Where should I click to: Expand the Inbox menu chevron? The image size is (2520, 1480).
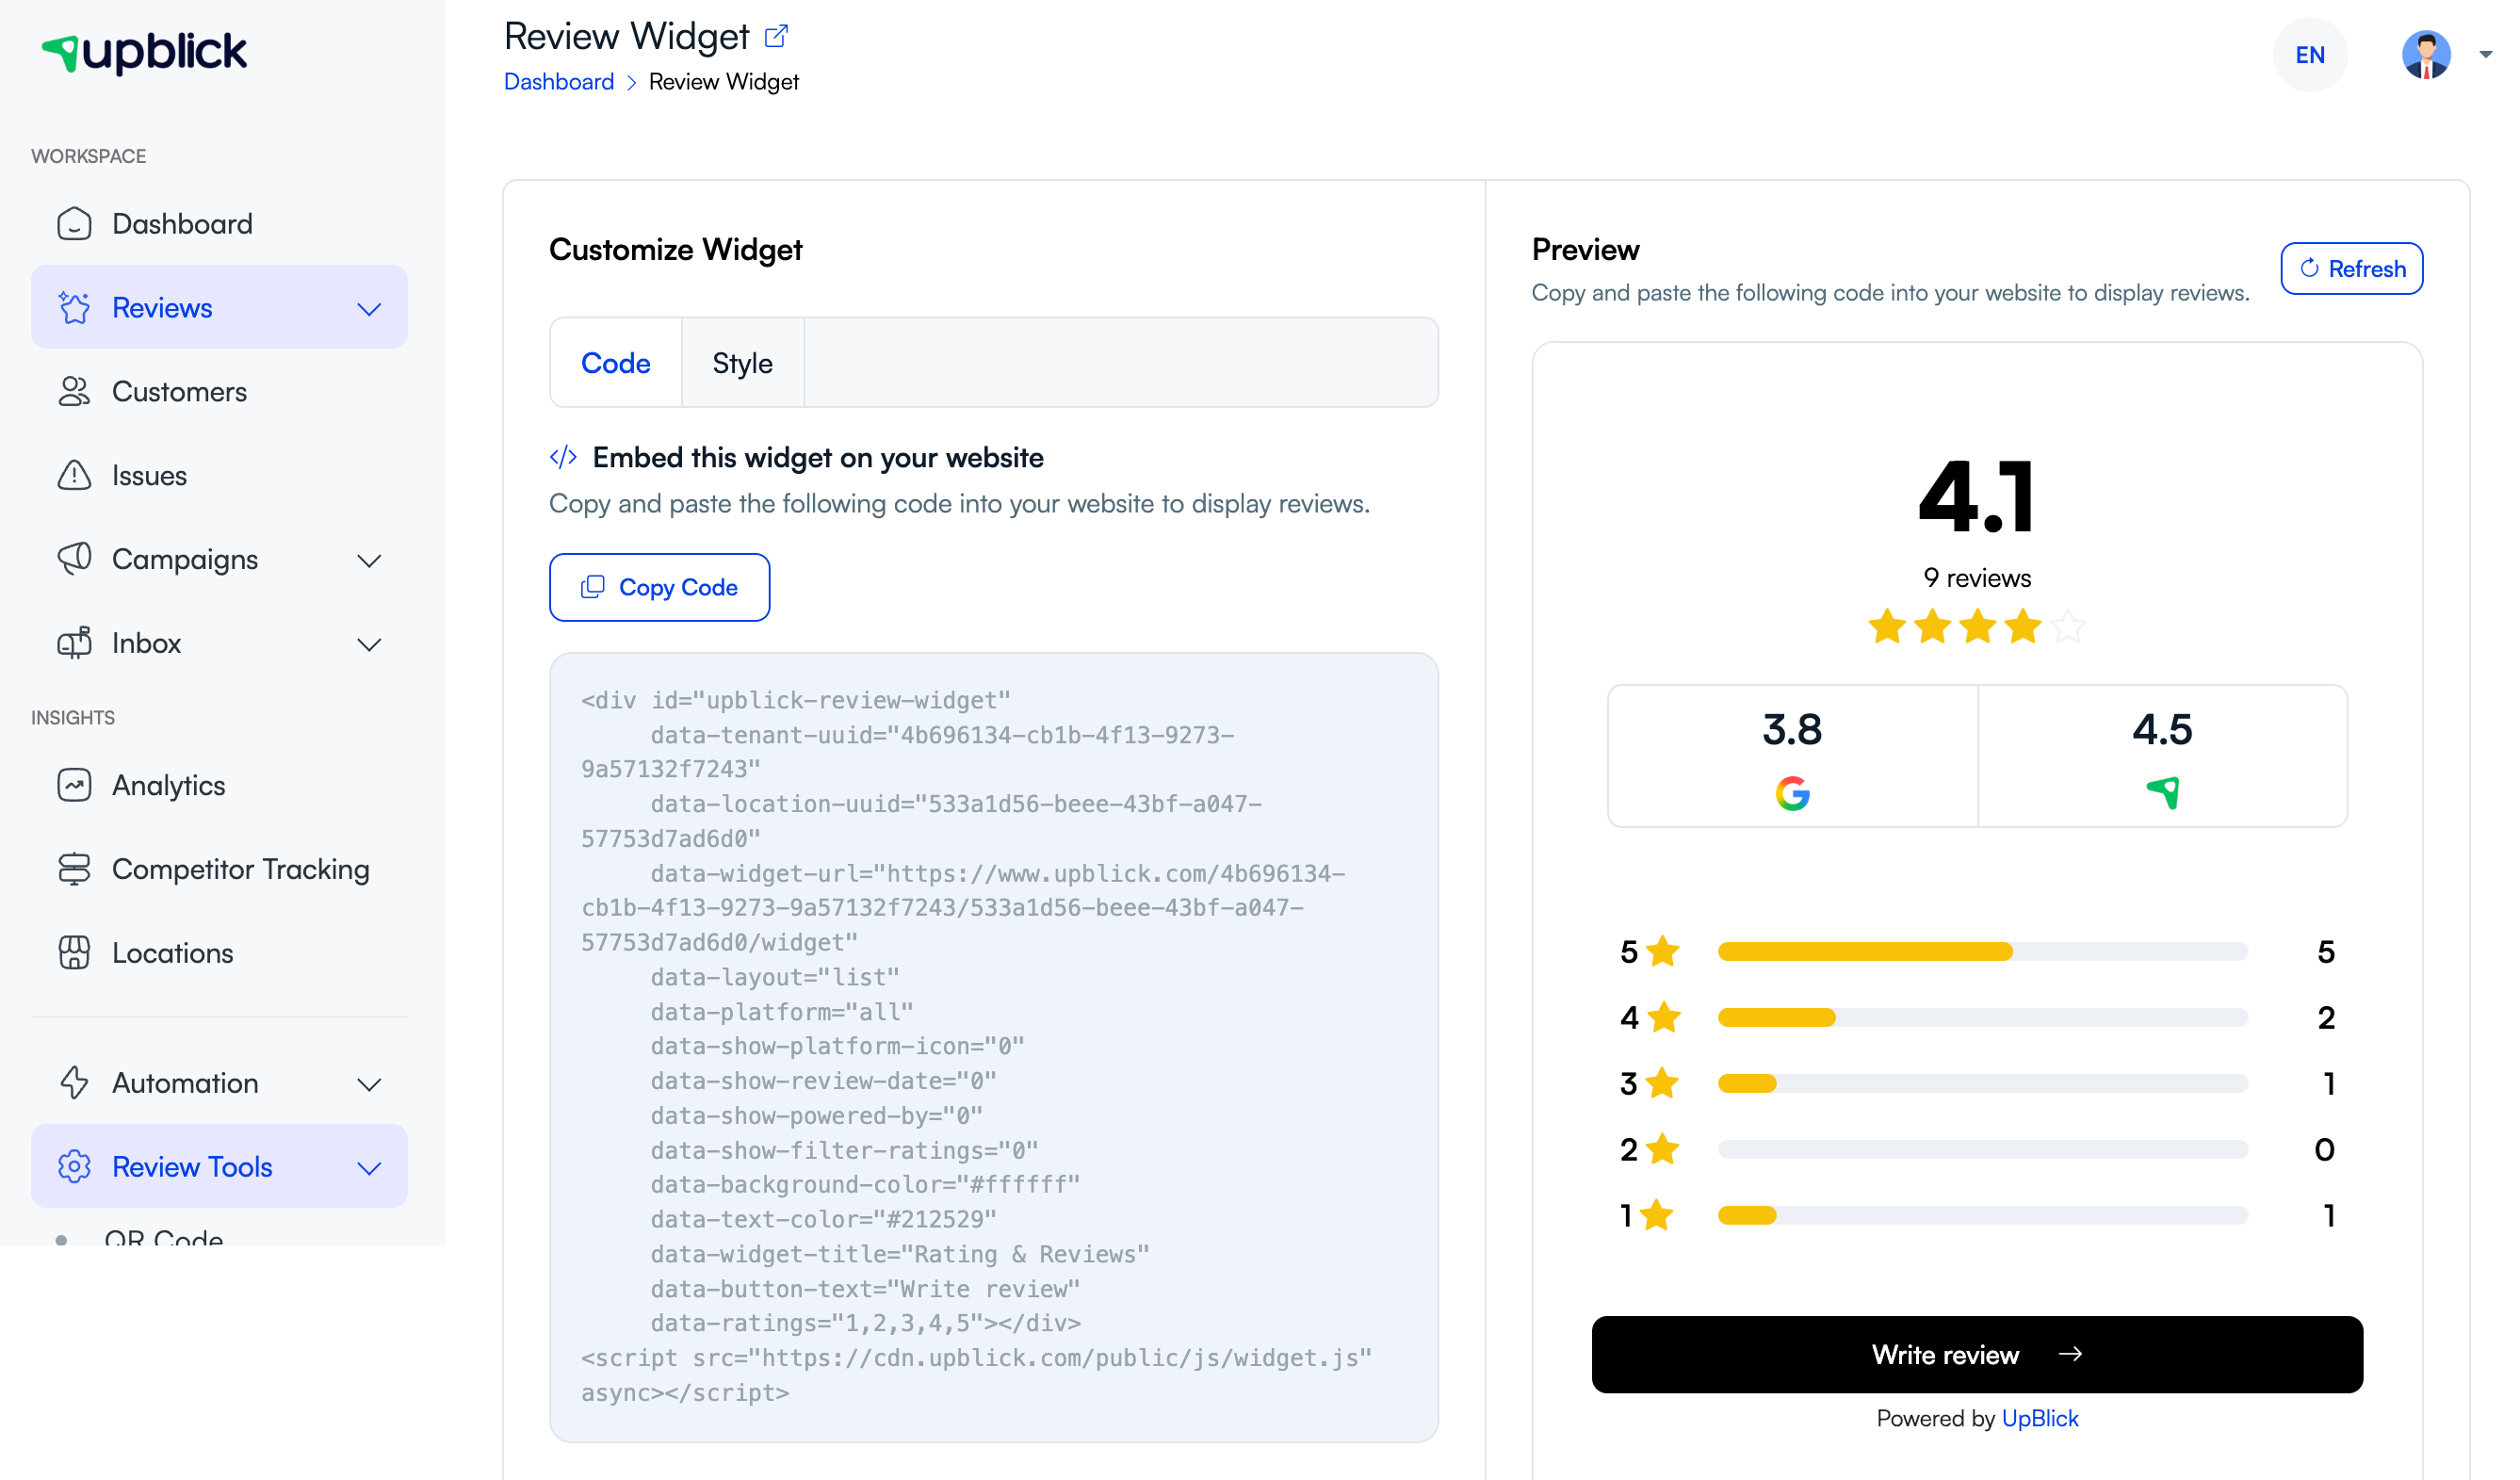[x=370, y=645]
